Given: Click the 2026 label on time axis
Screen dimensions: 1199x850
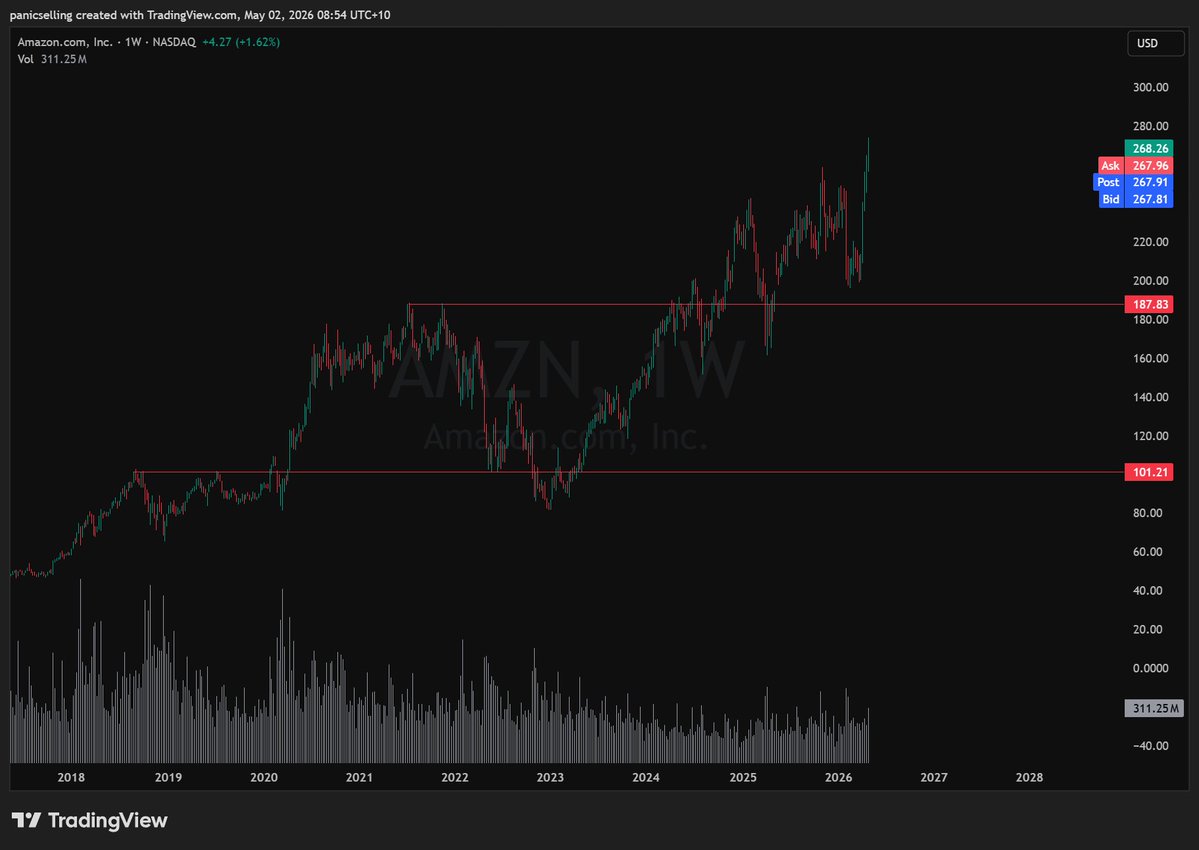Looking at the screenshot, I should pyautogui.click(x=839, y=777).
